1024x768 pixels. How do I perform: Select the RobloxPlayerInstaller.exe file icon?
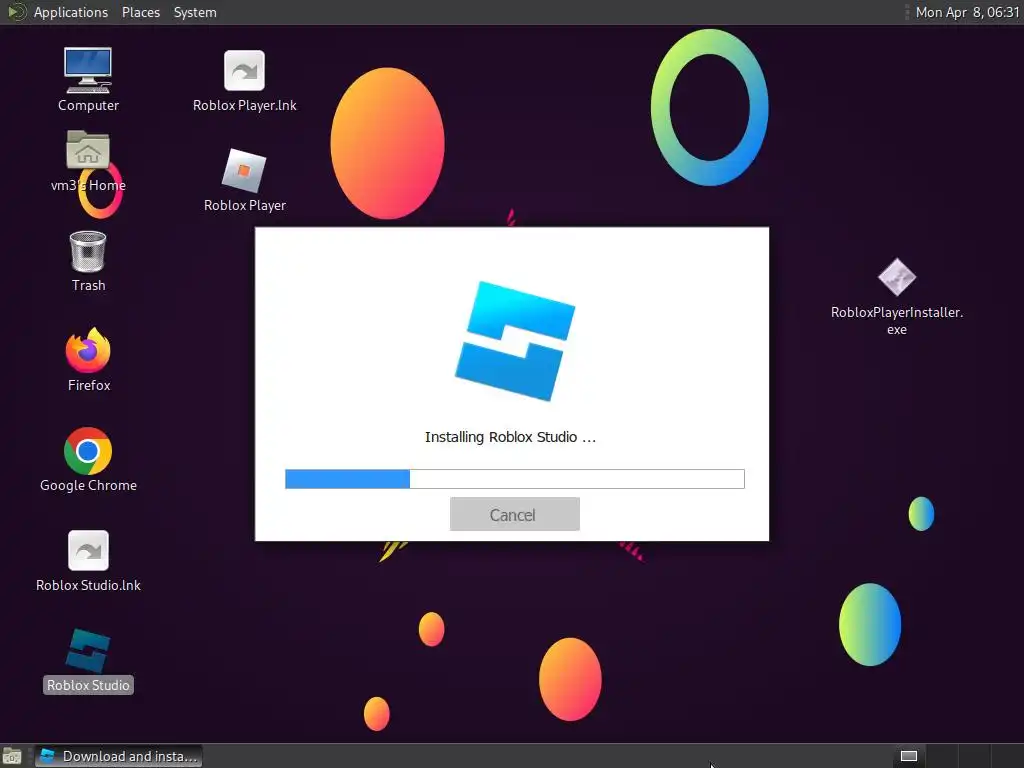(x=897, y=277)
